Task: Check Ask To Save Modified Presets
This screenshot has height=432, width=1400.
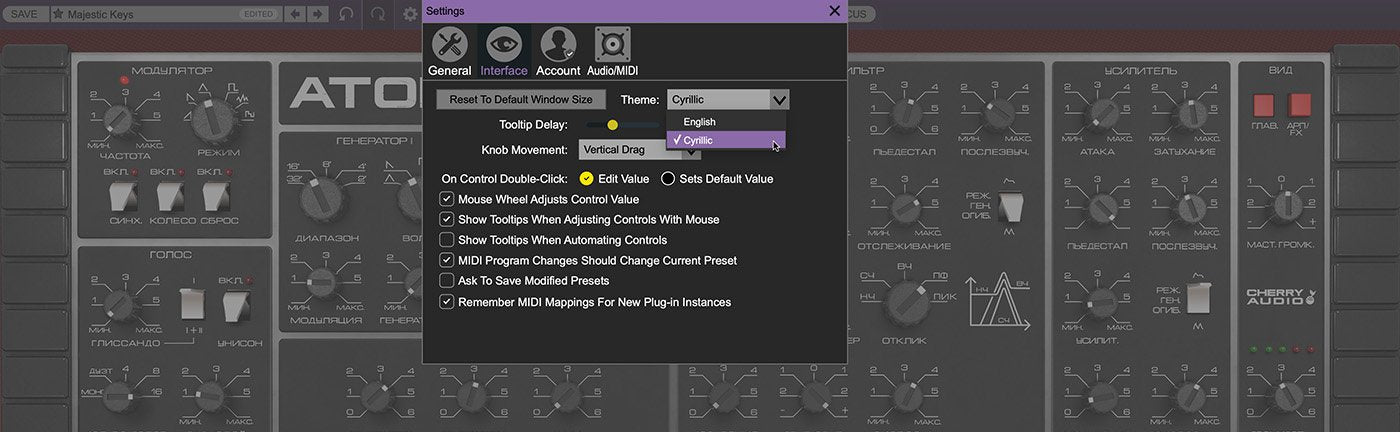Action: coord(447,281)
